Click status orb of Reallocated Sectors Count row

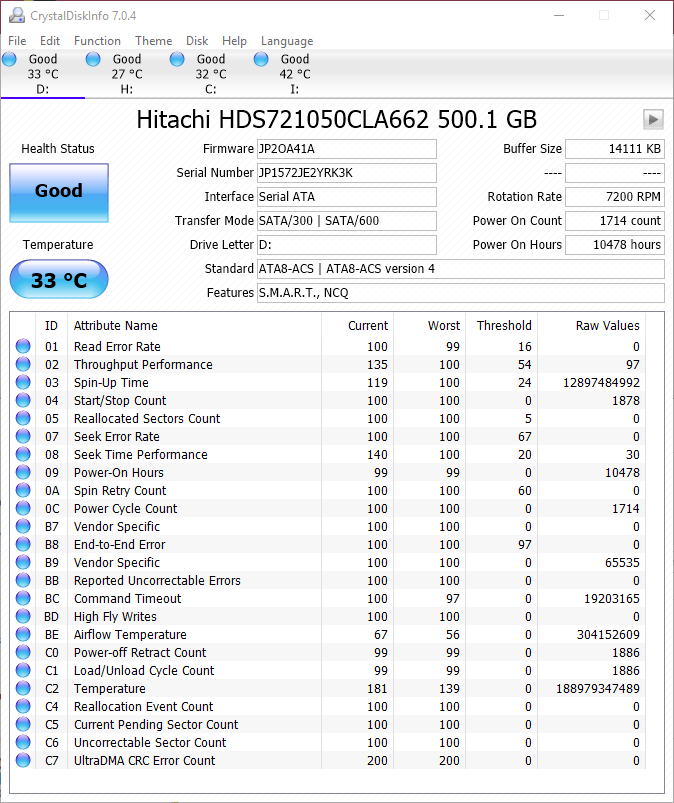[x=23, y=418]
